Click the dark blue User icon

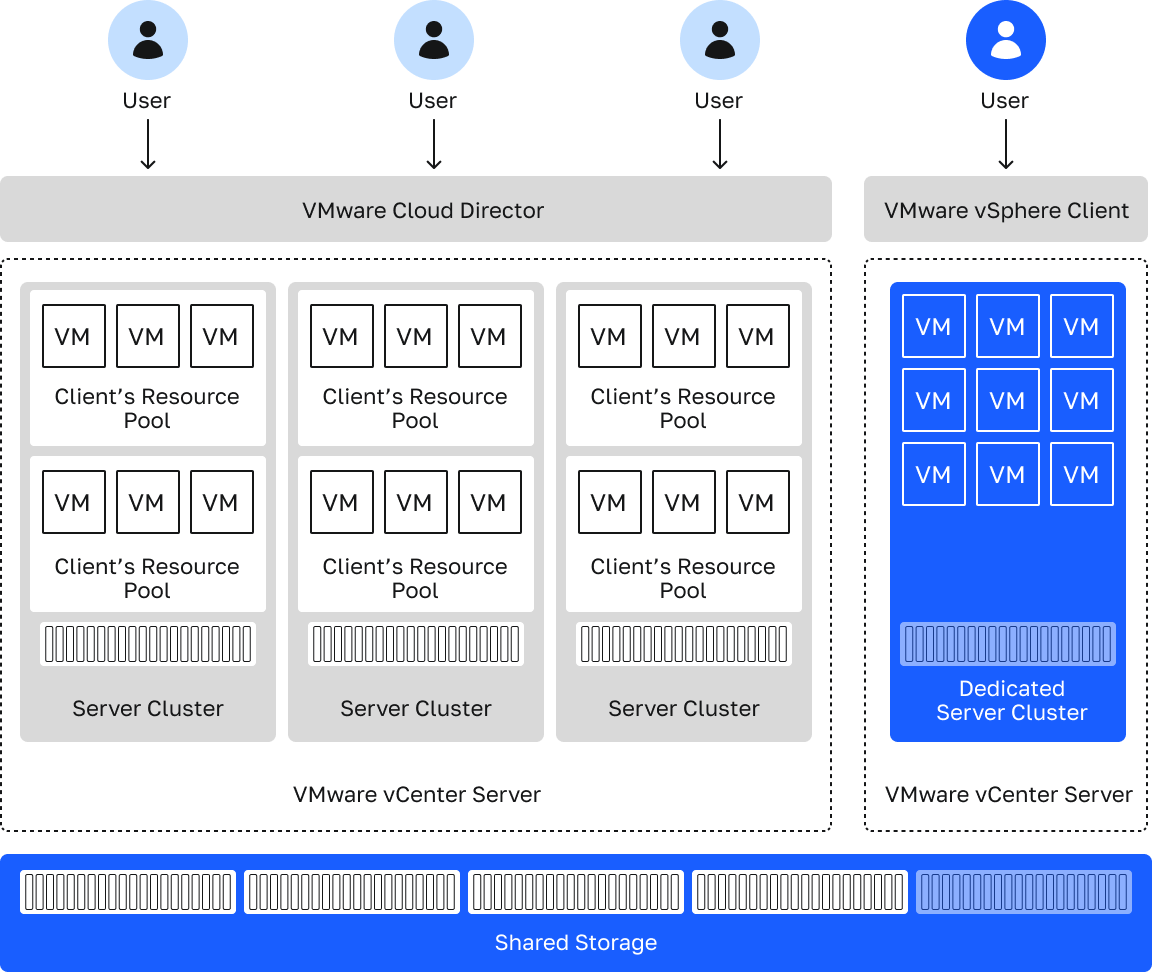tap(1005, 40)
